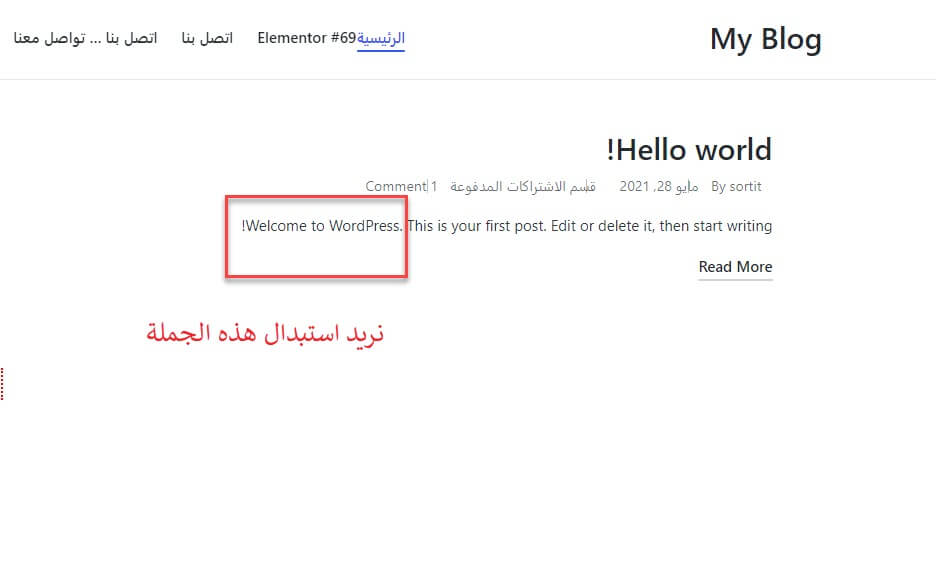Click the 'Edit or delete it' excerpt phrase
936x572 pixels.
pos(603,226)
